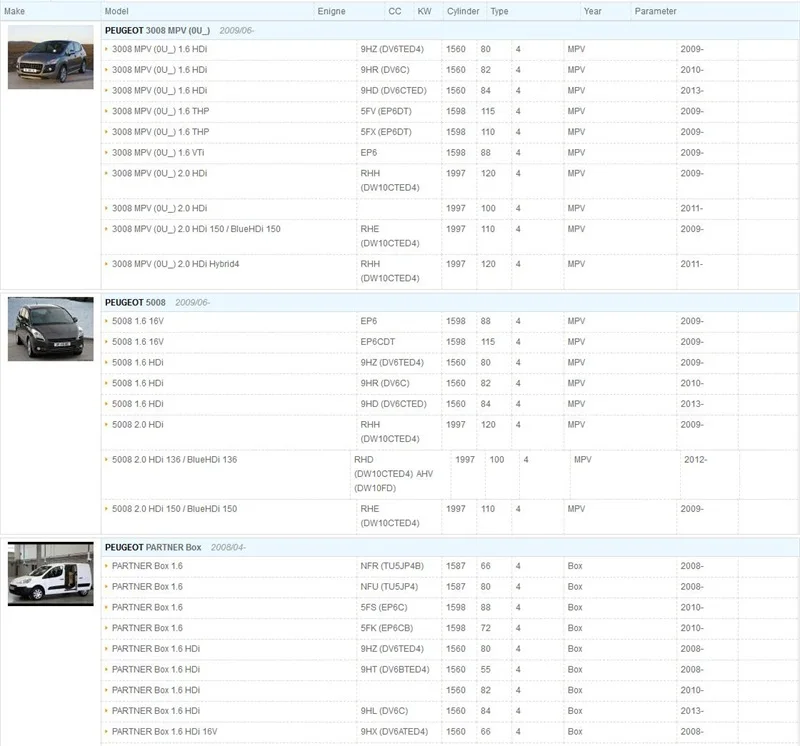Screen dimensions: 800x746
Task: Open 5008 1.6 HDi entry with 9HD engine
Action: (x=138, y=404)
